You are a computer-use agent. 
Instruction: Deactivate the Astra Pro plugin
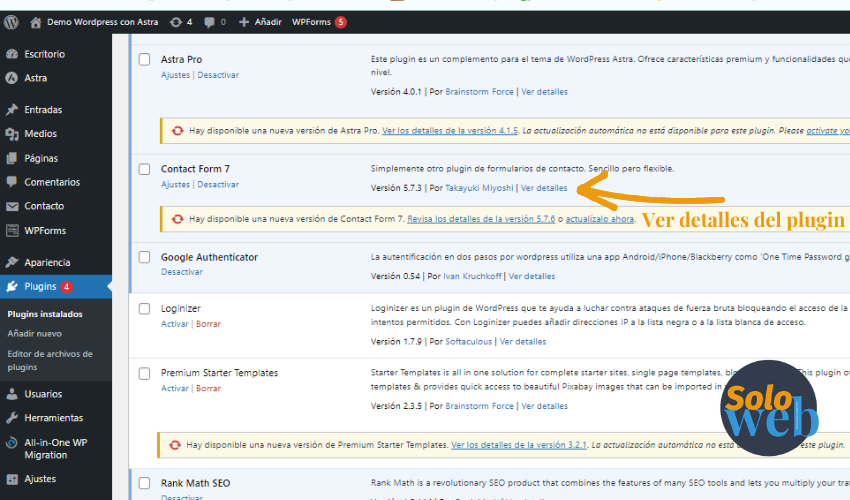[x=218, y=75]
